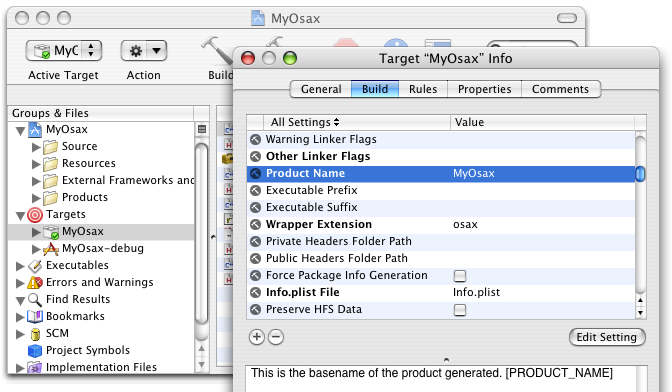672x392 pixels.
Task: Enable Force Package Info Generation checkbox
Action: click(459, 276)
